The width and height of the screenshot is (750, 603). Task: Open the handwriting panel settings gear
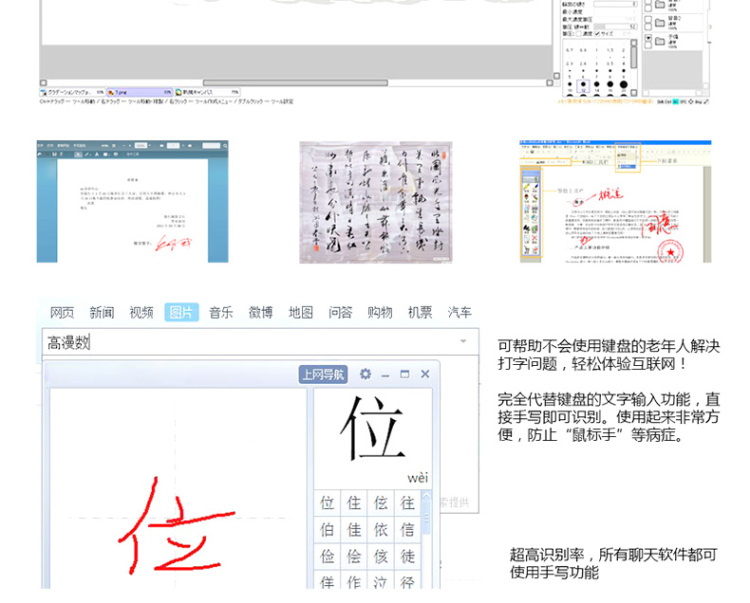365,374
